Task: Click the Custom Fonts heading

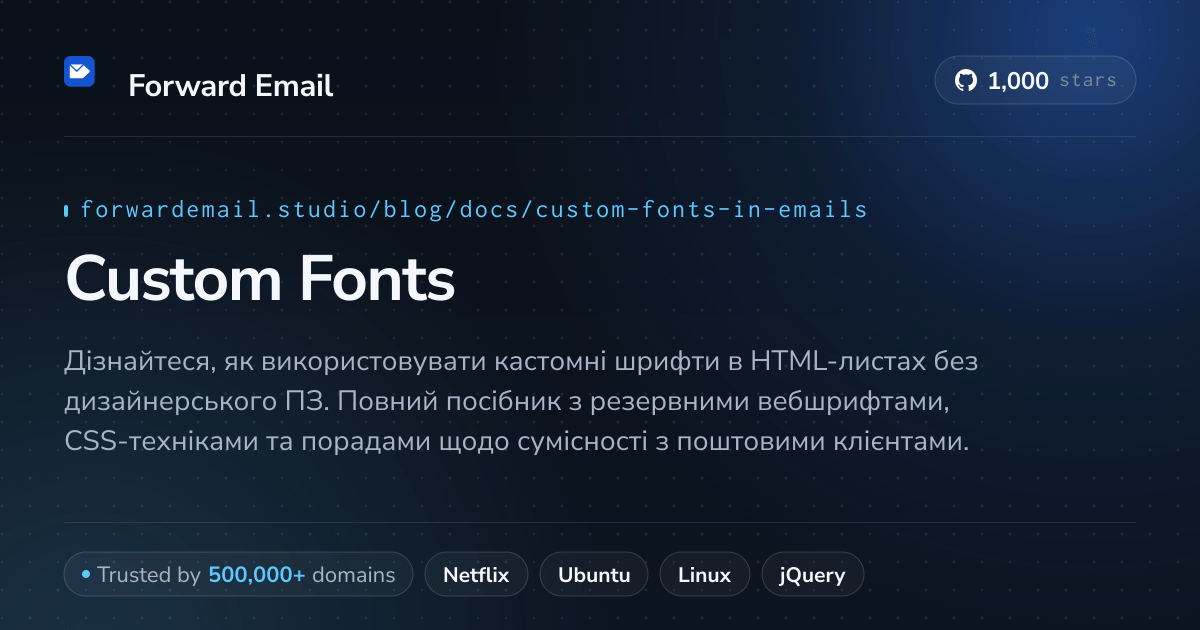Action: (x=260, y=279)
